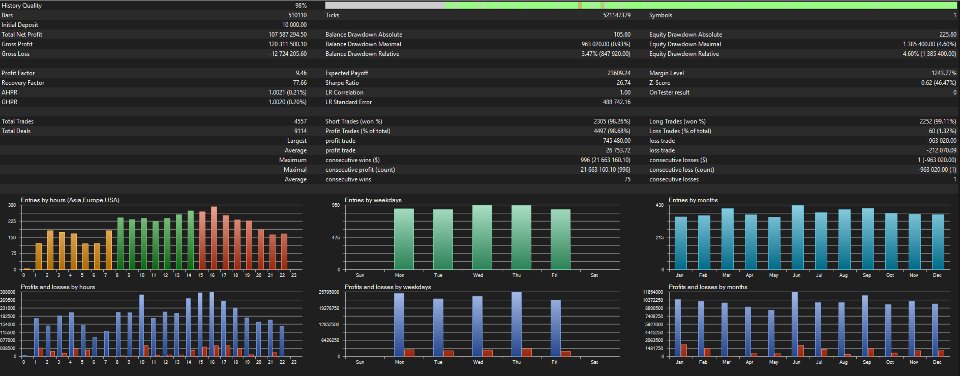Select the Loss Trades (% of total) label
Screen dimensions: 960x376
pos(680,131)
